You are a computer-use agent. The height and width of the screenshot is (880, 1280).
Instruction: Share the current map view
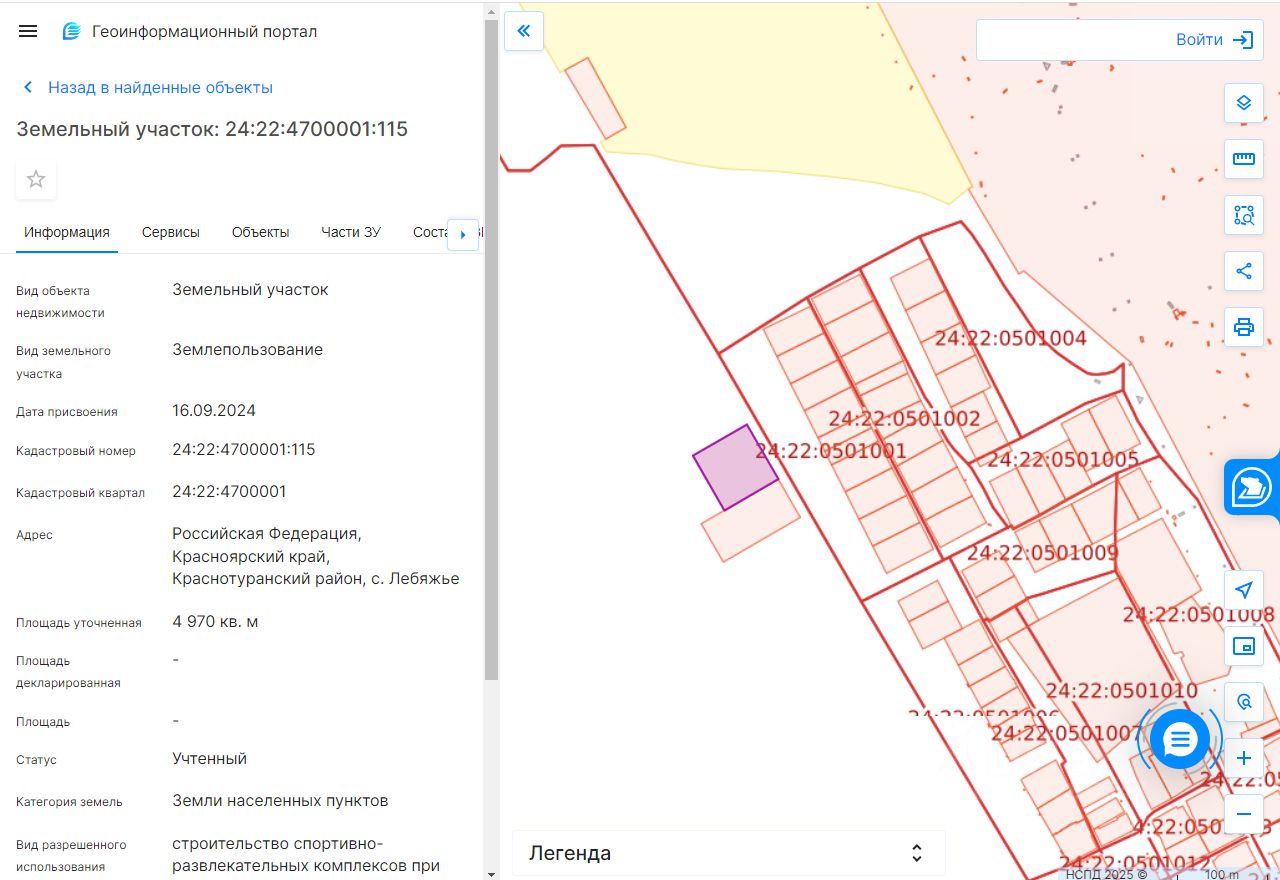tap(1244, 271)
